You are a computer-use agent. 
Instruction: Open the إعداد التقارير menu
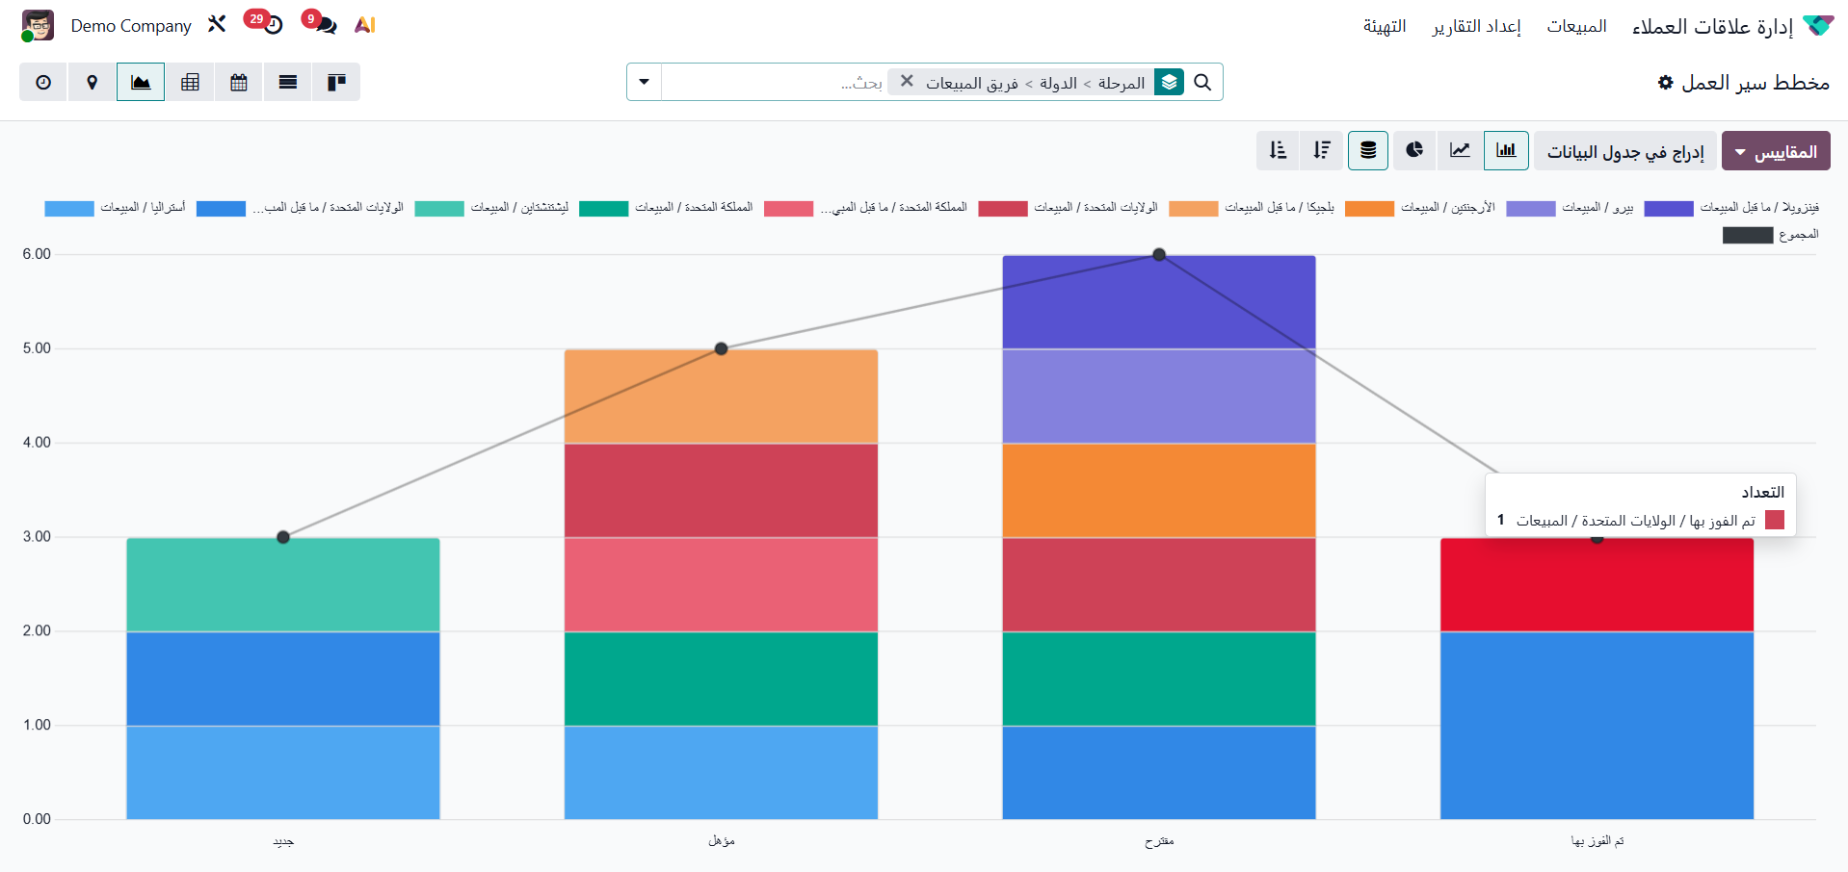(1476, 26)
